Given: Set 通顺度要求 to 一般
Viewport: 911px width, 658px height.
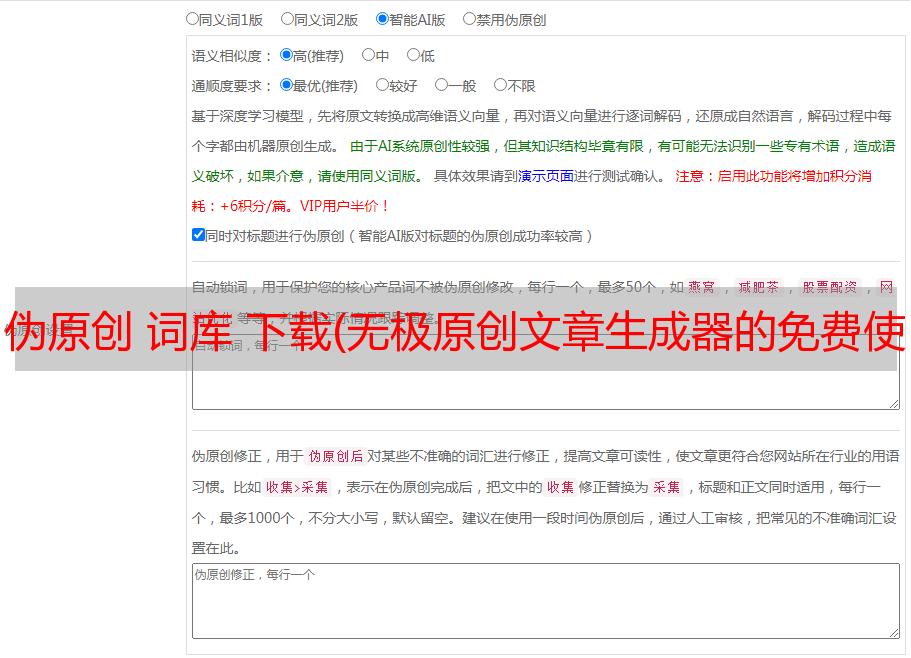Looking at the screenshot, I should [442, 85].
